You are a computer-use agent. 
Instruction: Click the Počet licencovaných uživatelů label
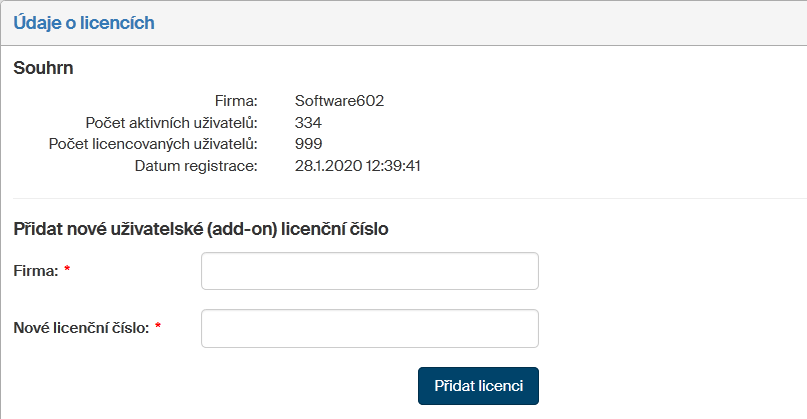(x=153, y=144)
